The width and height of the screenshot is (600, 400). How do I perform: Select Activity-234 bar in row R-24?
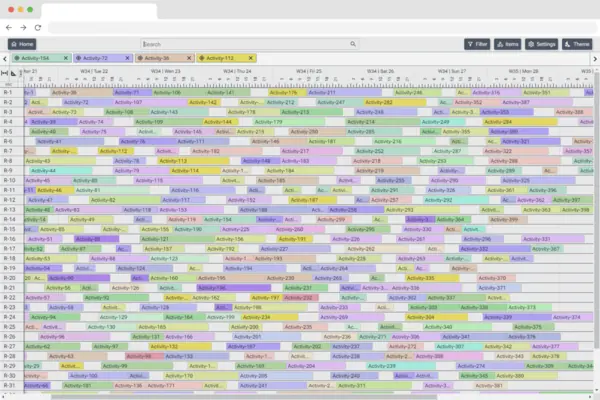click(269, 317)
